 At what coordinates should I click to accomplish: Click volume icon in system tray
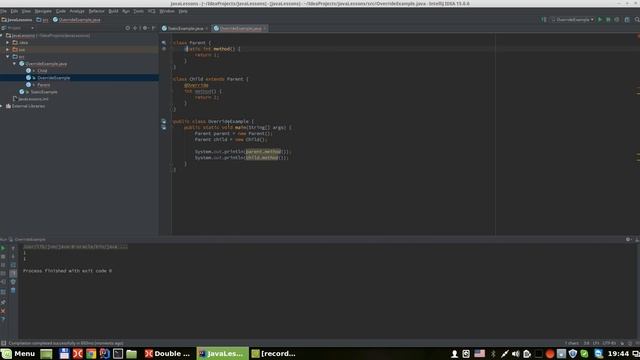tap(516, 353)
